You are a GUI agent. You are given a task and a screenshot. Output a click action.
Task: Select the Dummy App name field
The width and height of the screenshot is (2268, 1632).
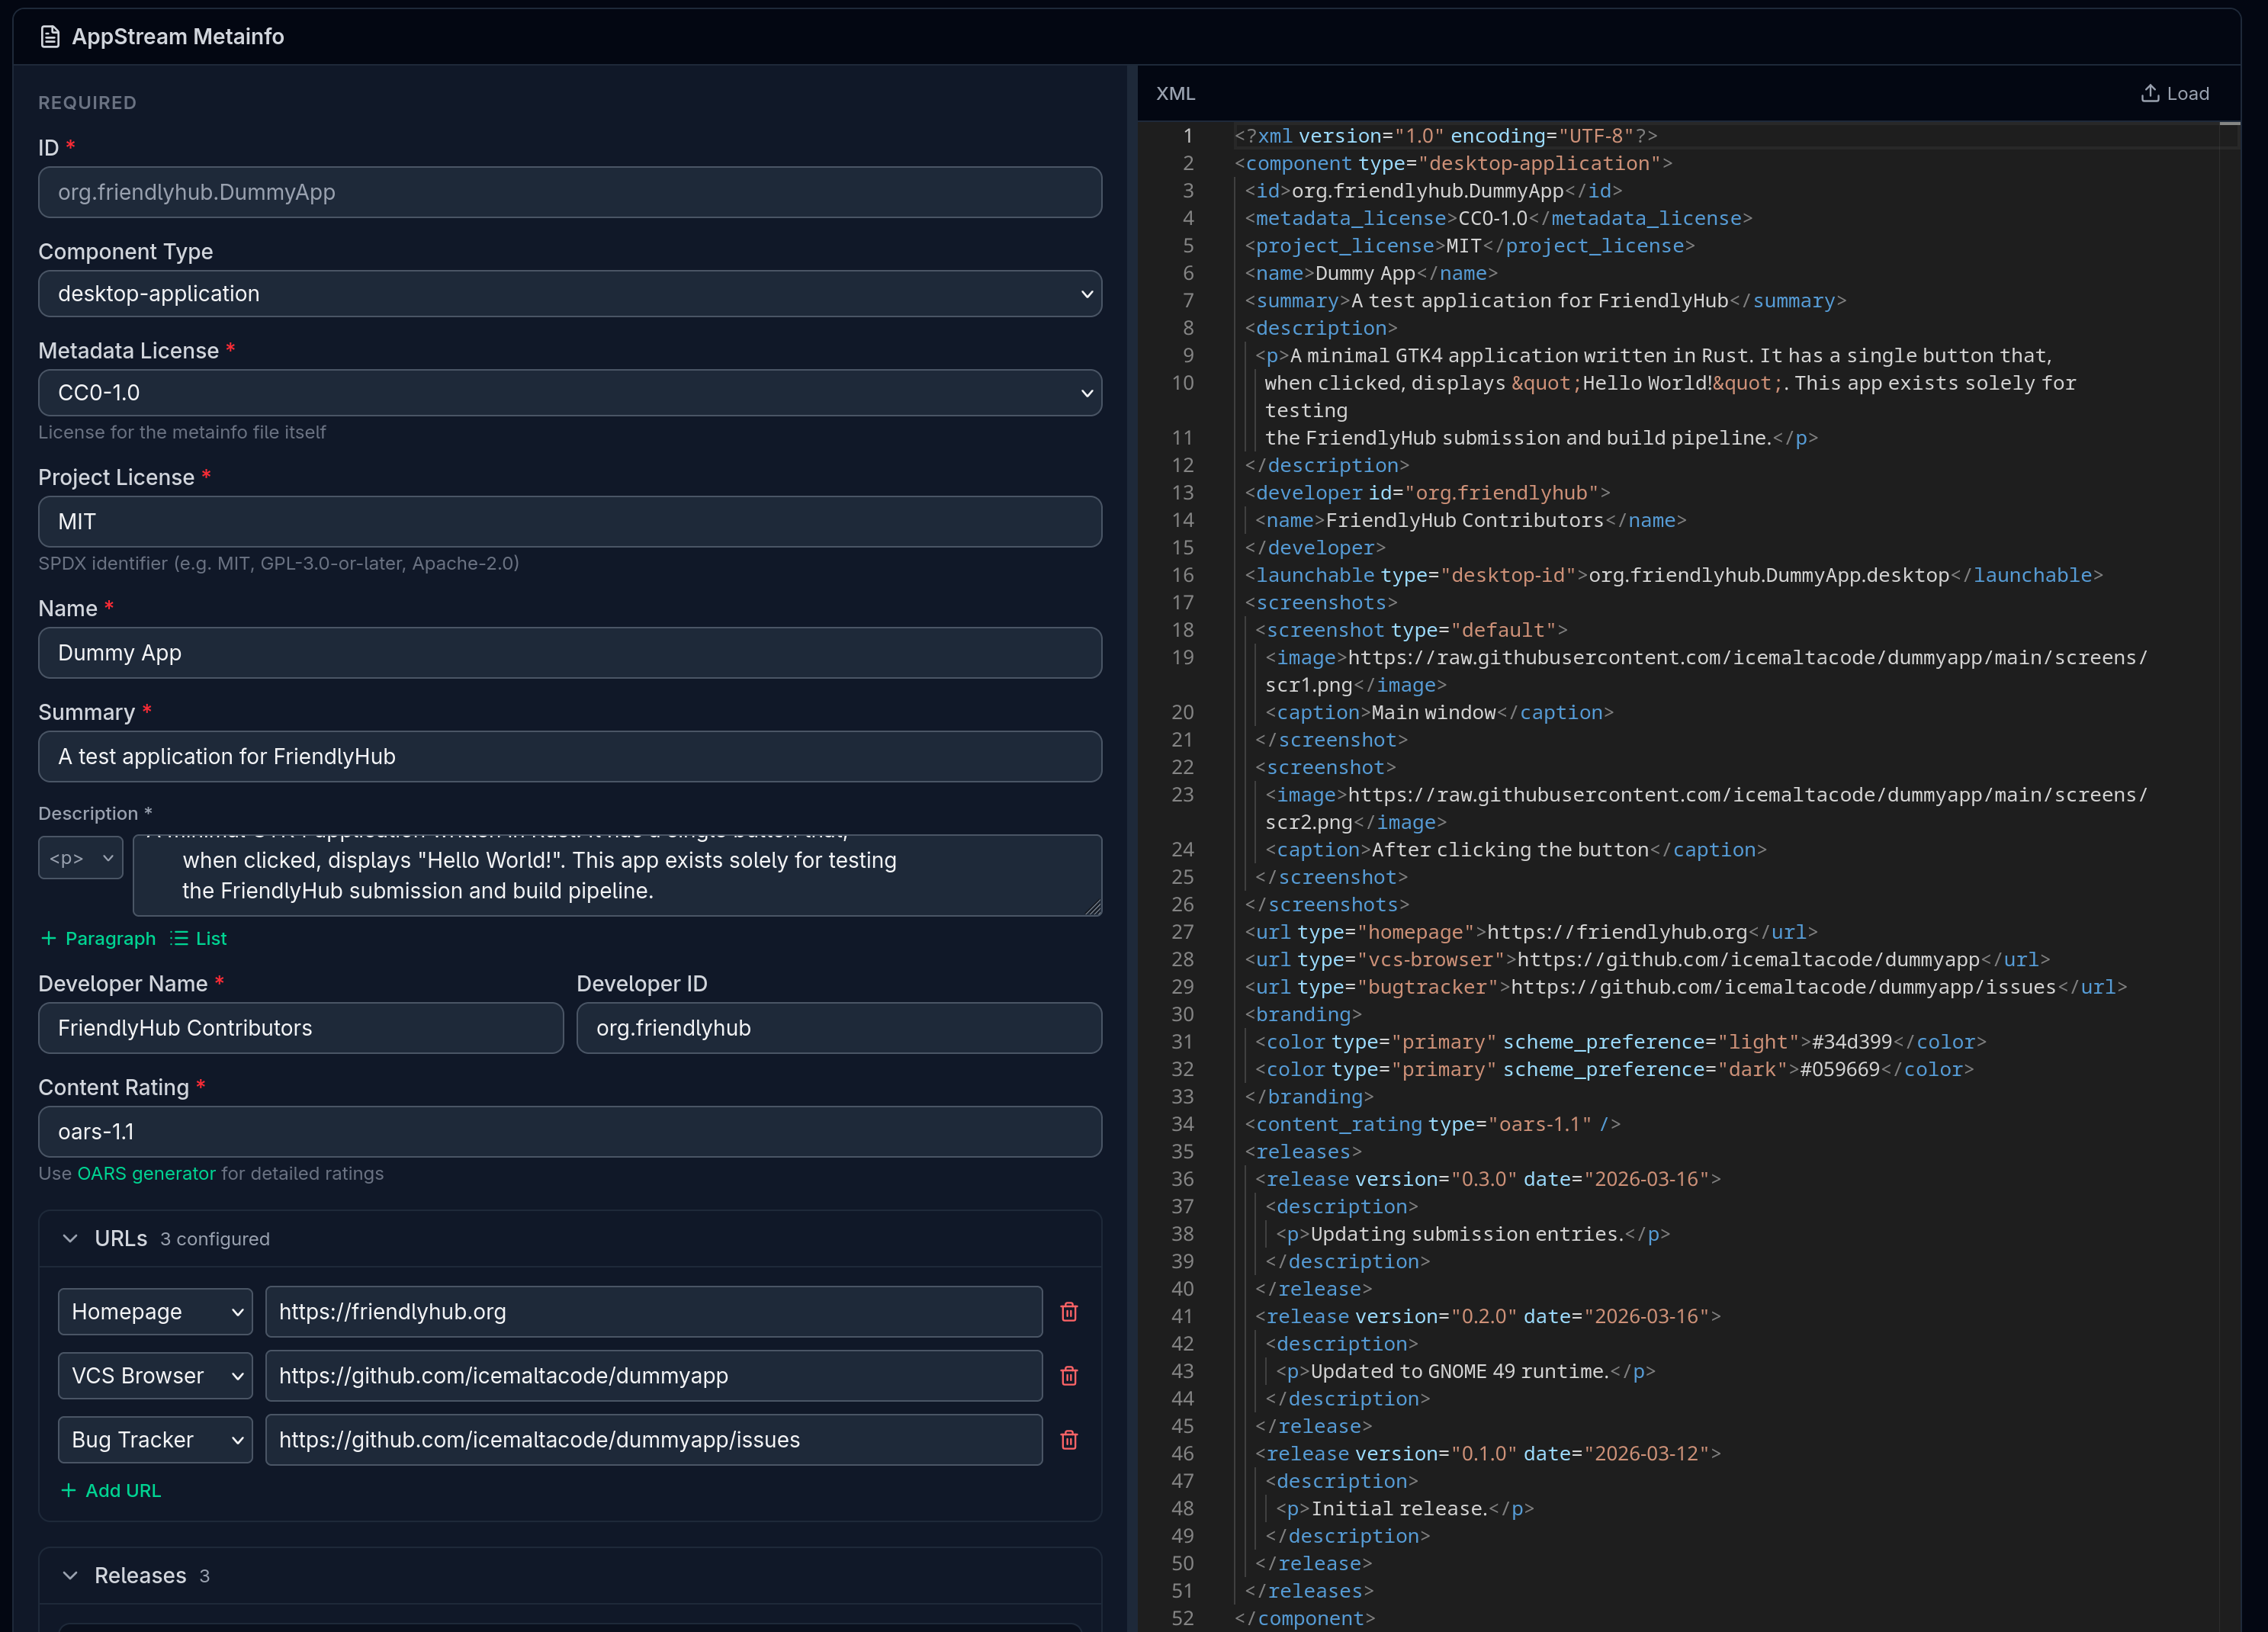click(x=570, y=652)
